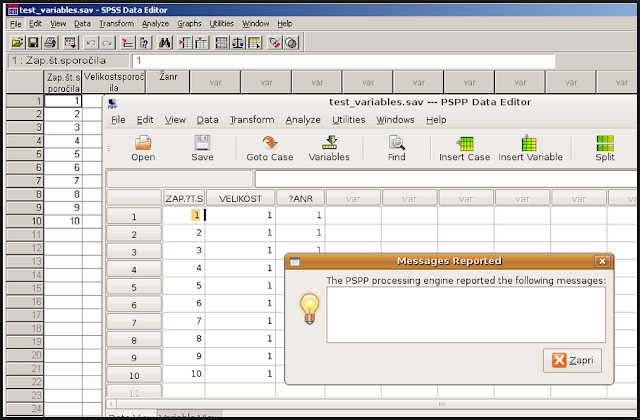Image resolution: width=640 pixels, height=420 pixels.
Task: Click PSPP highlighted cell in row 1
Action: (184, 215)
